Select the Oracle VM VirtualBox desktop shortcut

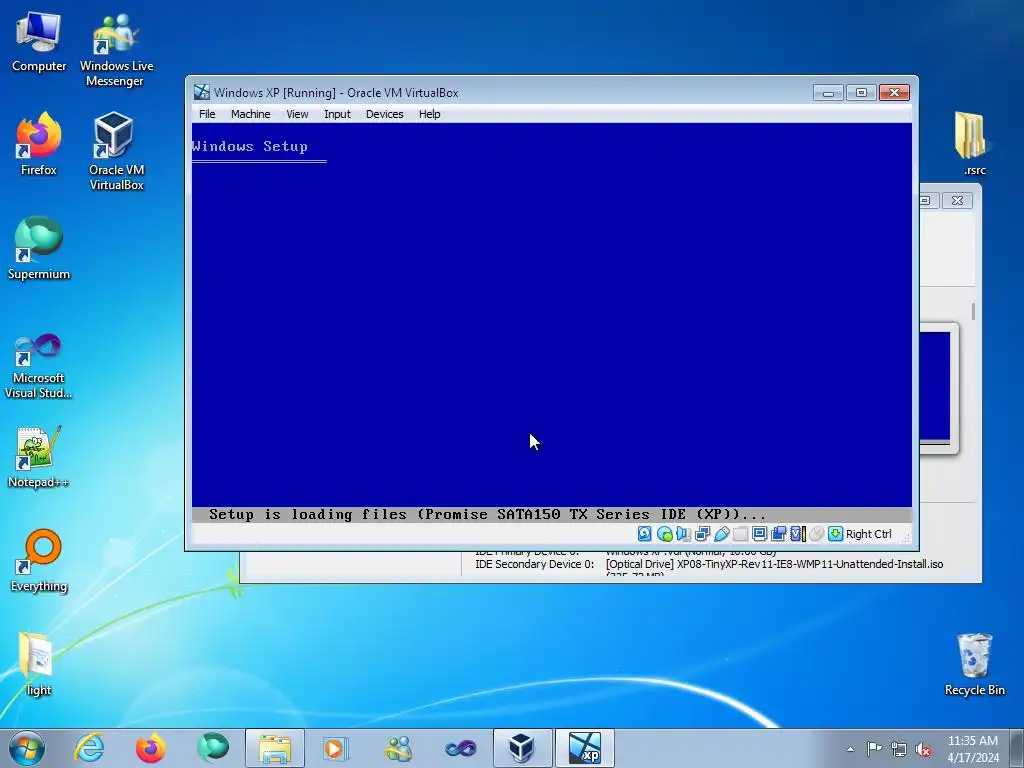coord(116,152)
